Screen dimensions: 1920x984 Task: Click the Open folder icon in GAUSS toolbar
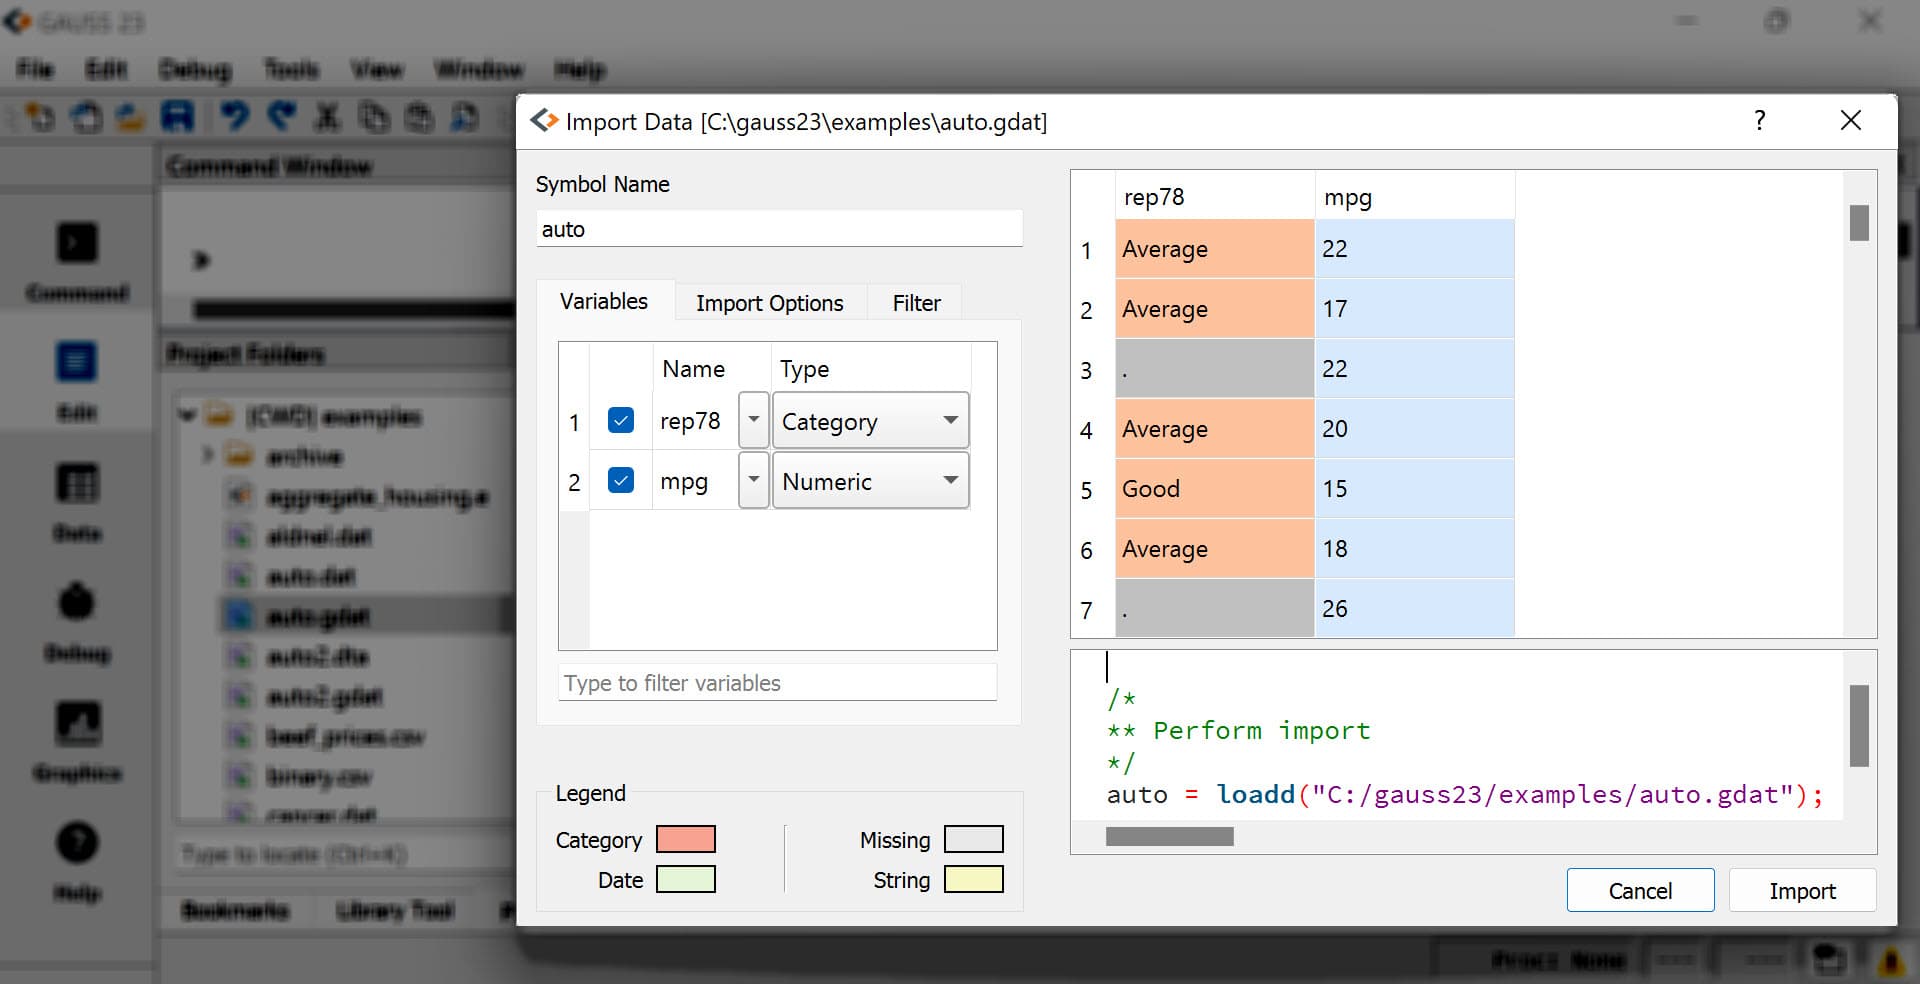pyautogui.click(x=130, y=117)
